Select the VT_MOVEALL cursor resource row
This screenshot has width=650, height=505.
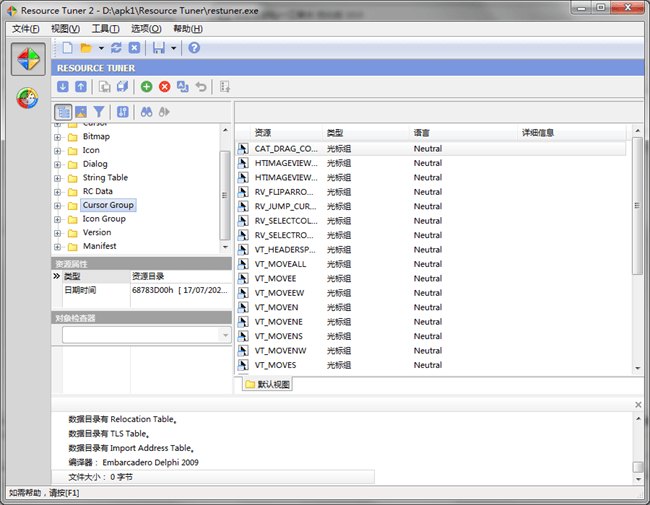281,264
